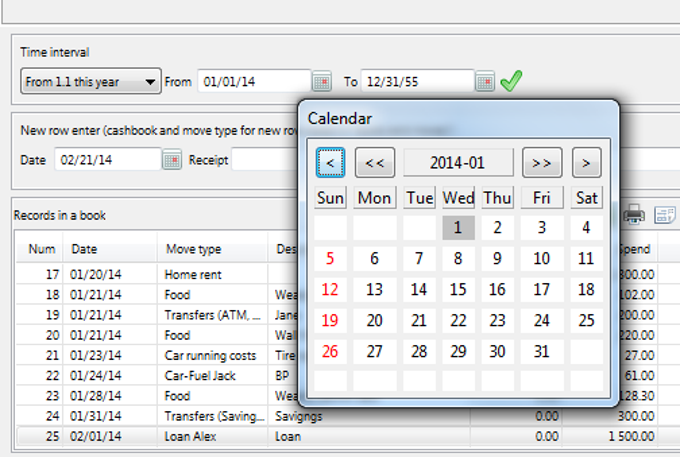The height and width of the screenshot is (457, 680).
Task: Select day 4 in the calendar
Action: pyautogui.click(x=586, y=228)
